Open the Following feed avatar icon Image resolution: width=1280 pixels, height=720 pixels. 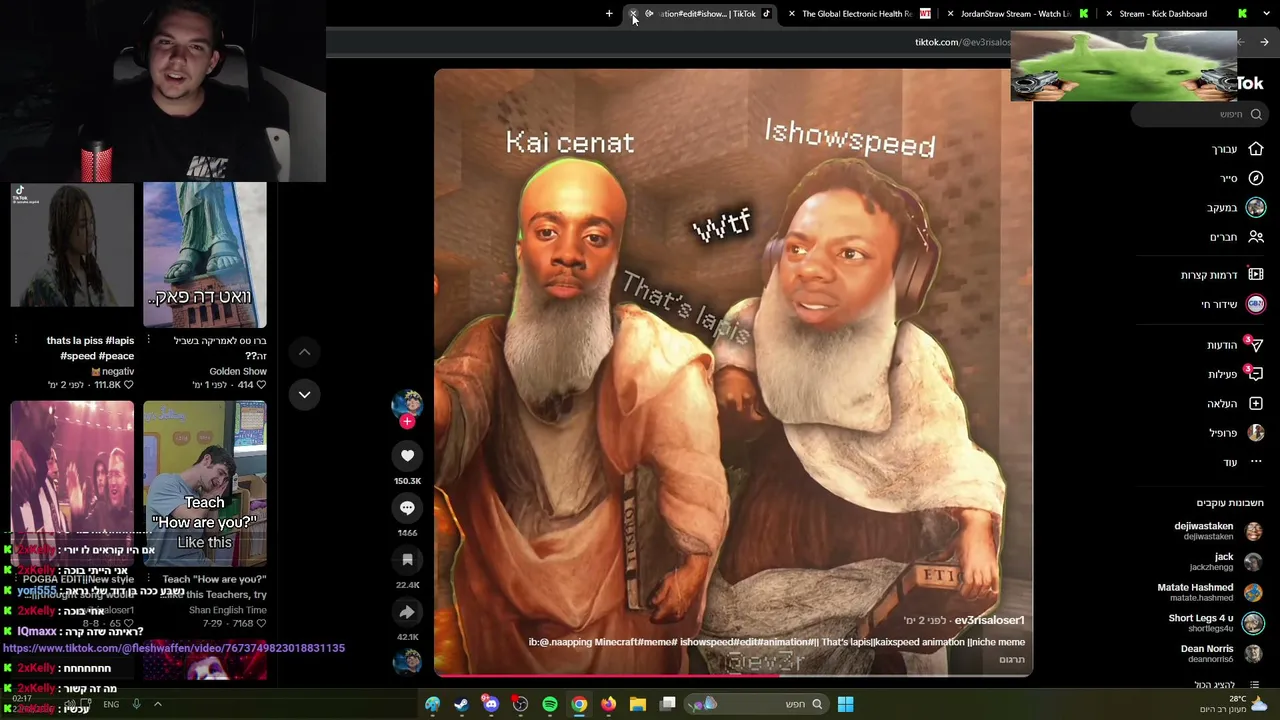tap(1256, 207)
